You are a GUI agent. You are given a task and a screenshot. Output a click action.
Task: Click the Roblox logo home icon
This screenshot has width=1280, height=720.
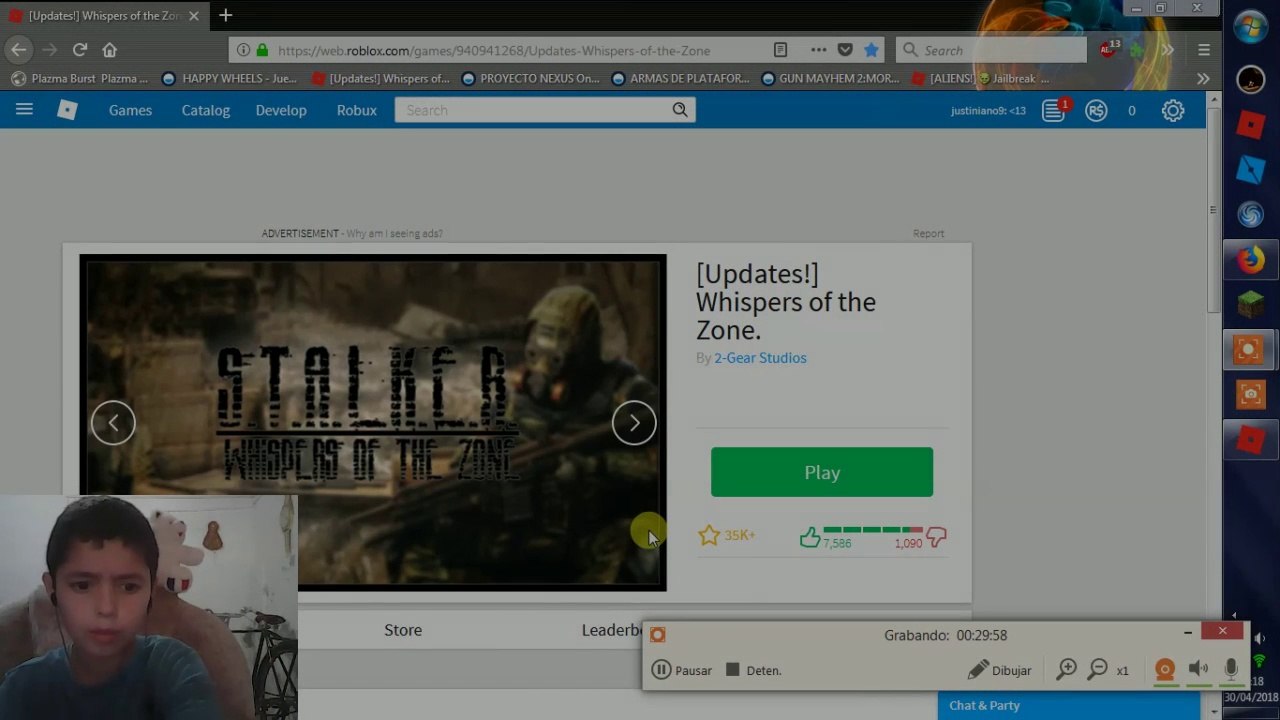point(67,110)
